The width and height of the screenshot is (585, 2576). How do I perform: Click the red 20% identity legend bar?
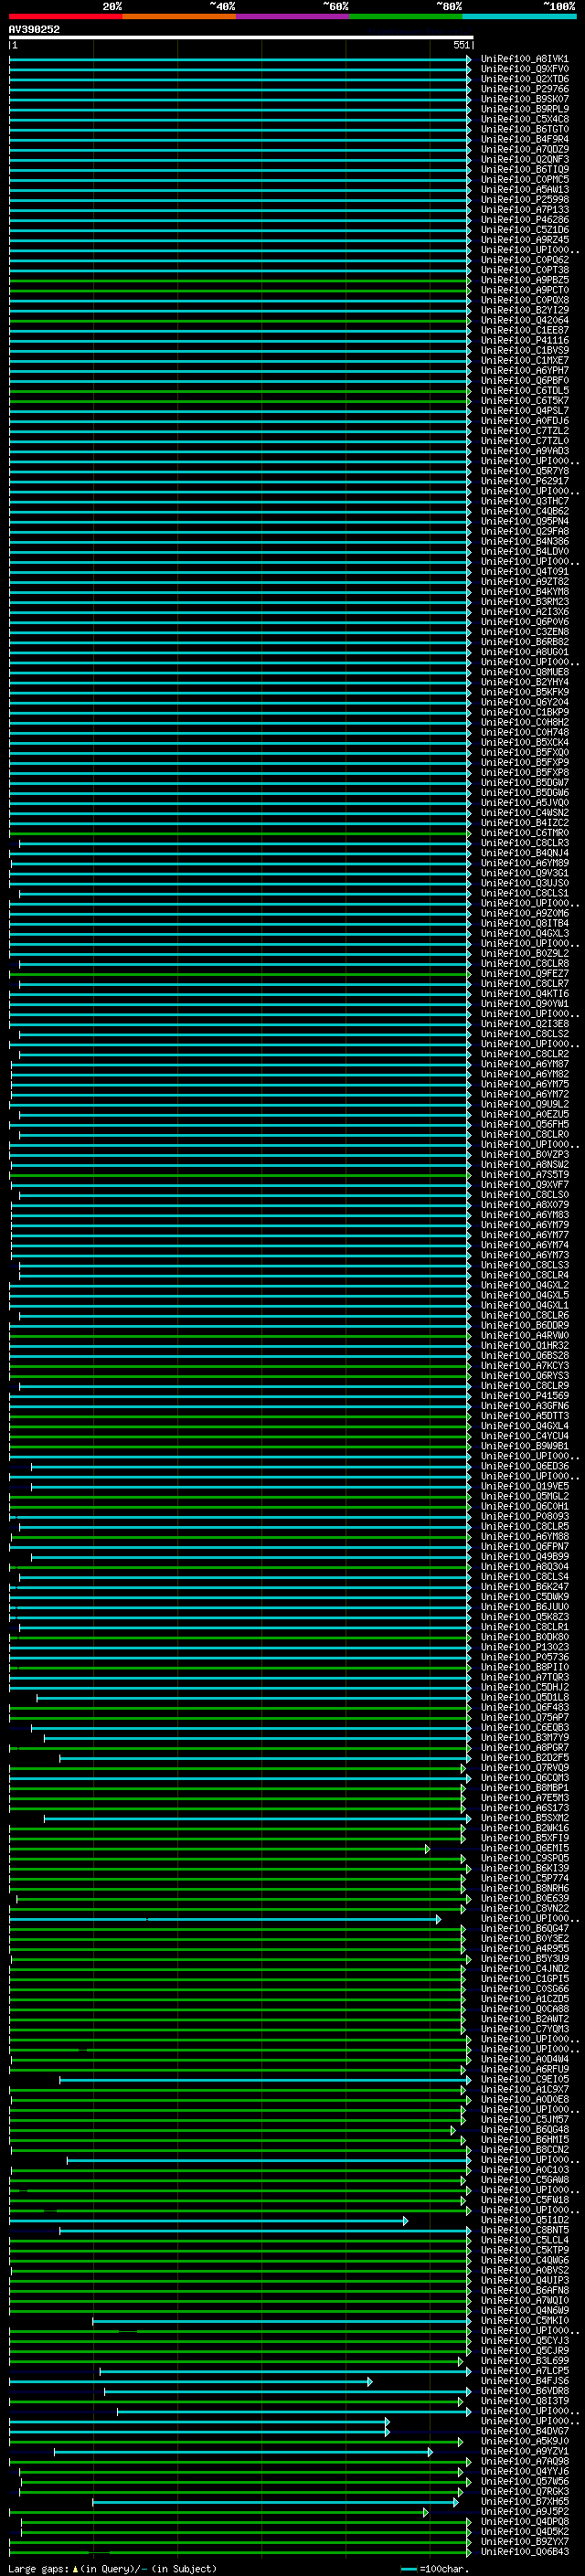click(x=65, y=16)
